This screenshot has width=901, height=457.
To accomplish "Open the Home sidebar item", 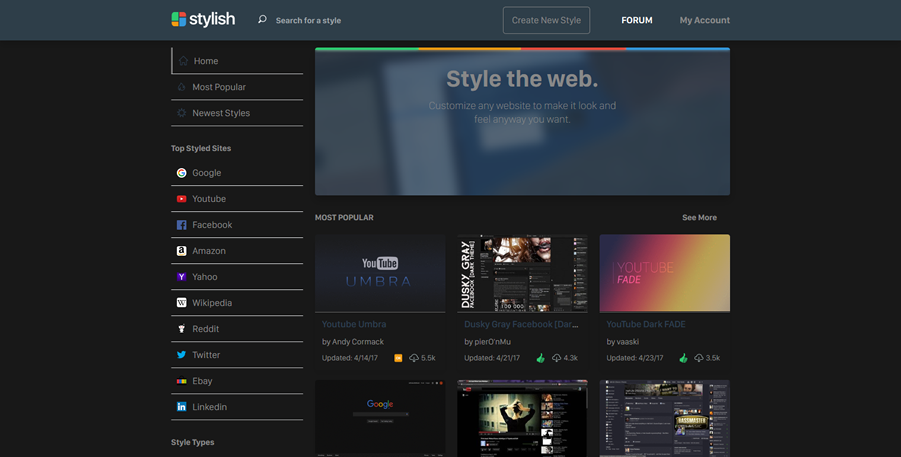I will click(x=237, y=61).
